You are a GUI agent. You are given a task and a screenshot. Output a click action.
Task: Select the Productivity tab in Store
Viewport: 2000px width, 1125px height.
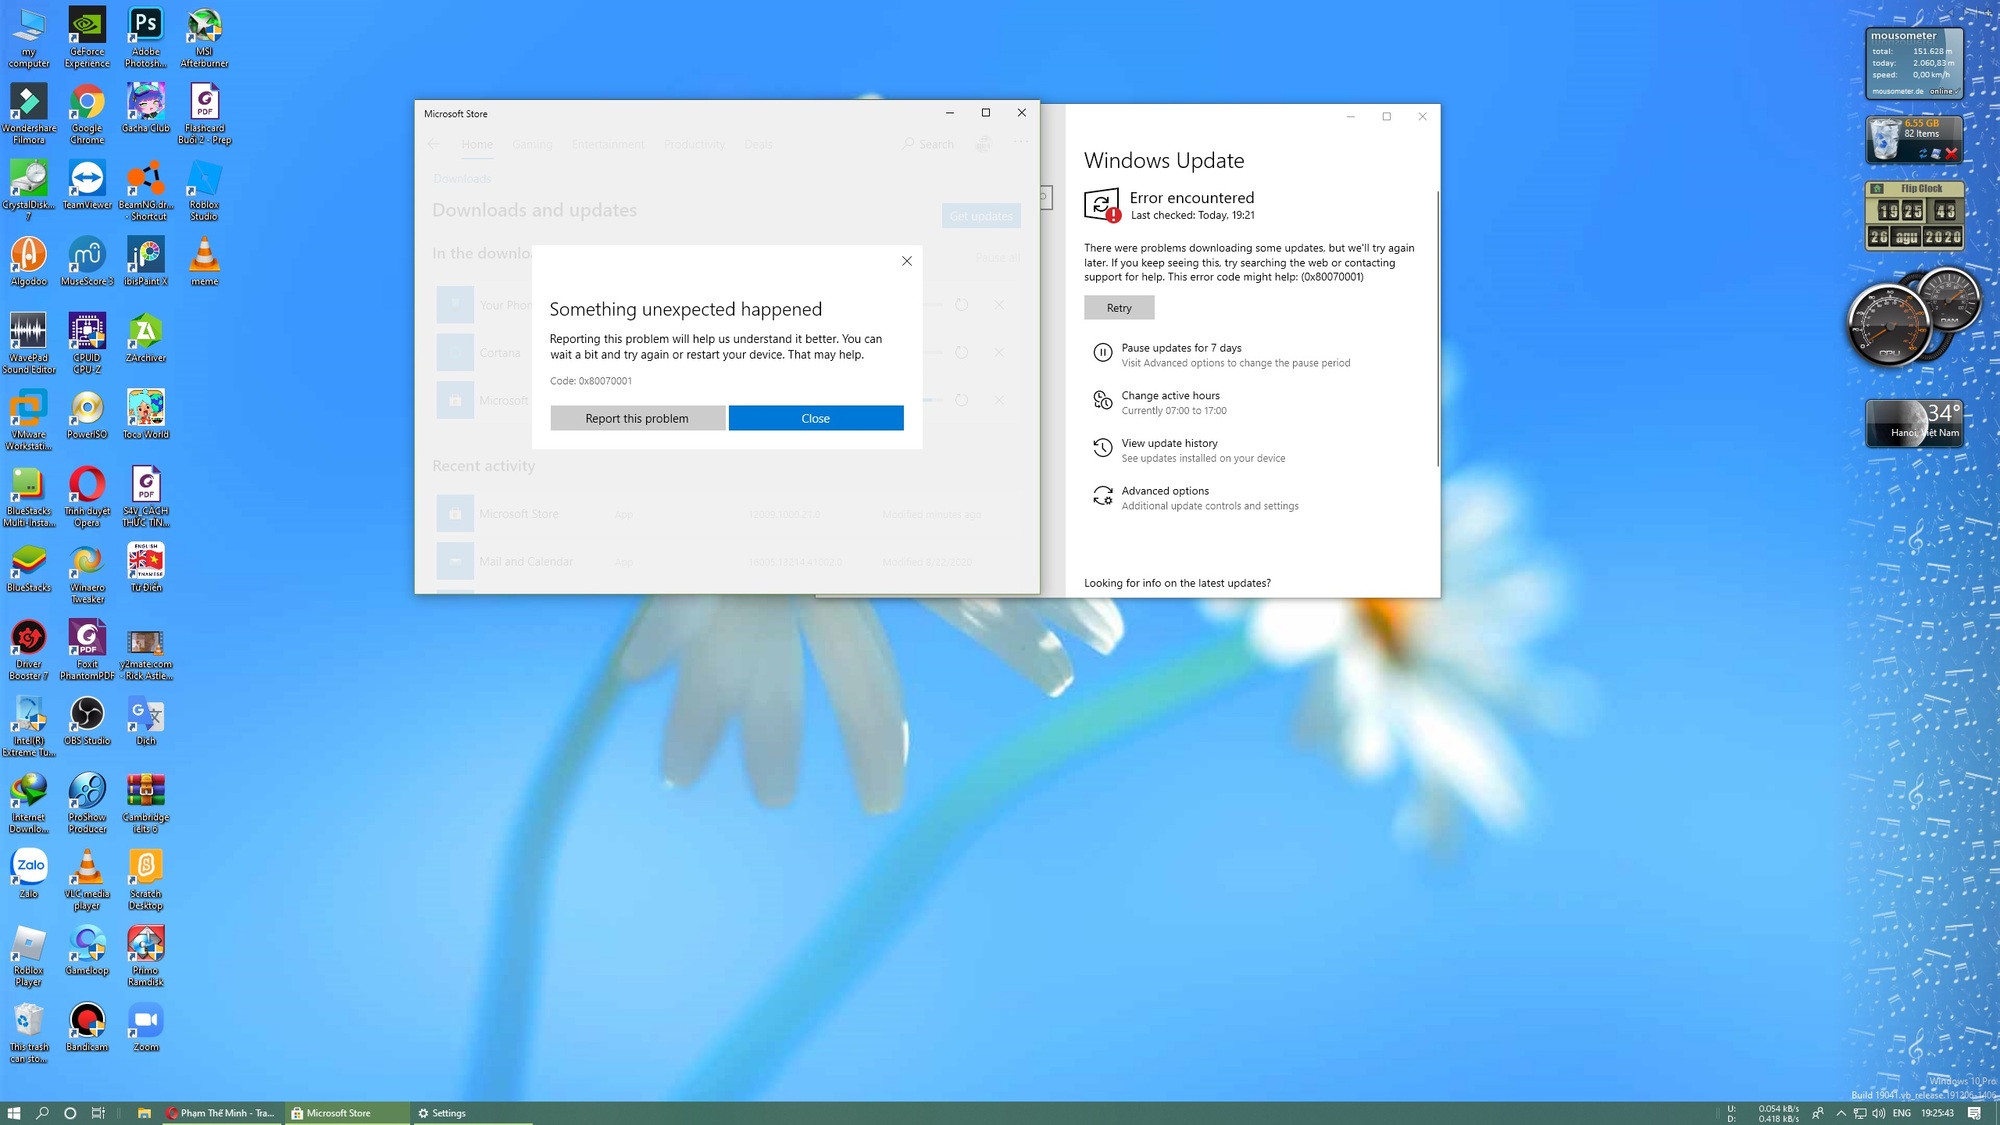point(694,144)
